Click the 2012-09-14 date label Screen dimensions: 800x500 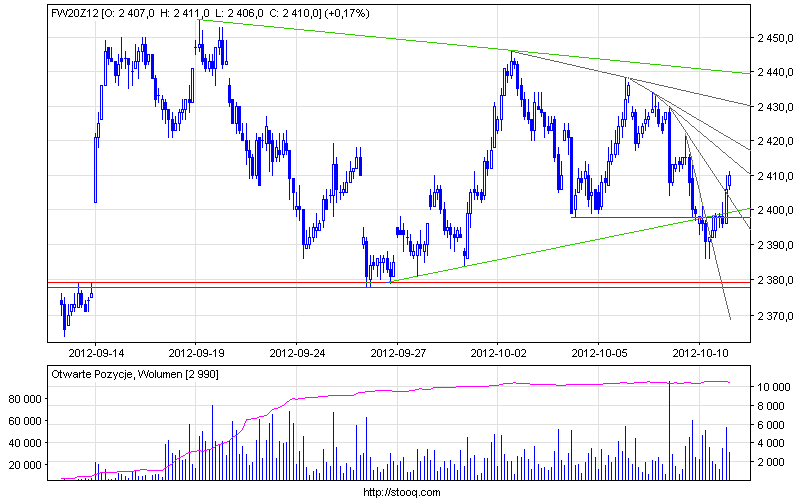[x=96, y=353]
